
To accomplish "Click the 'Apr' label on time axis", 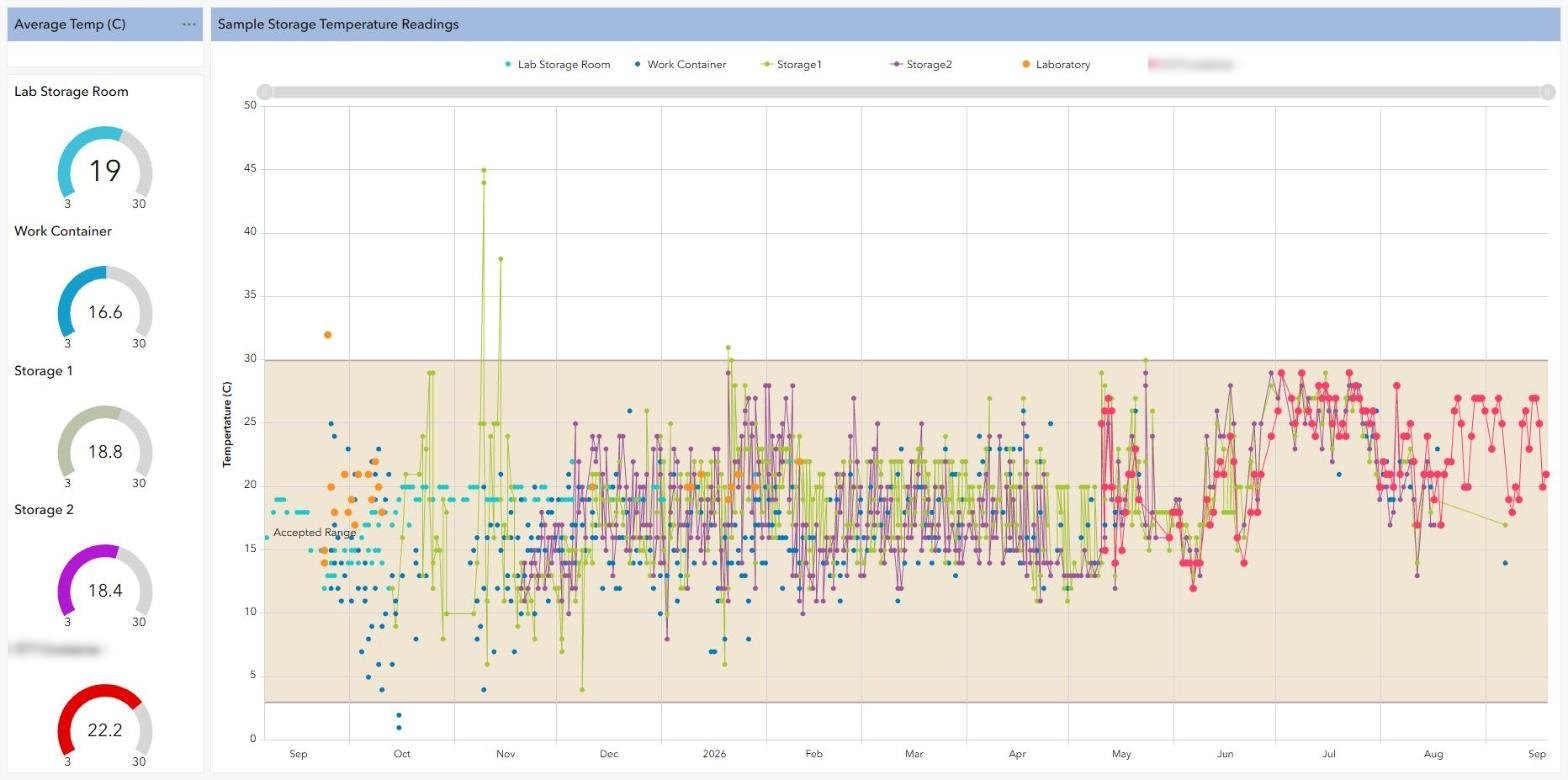I will 1017,754.
